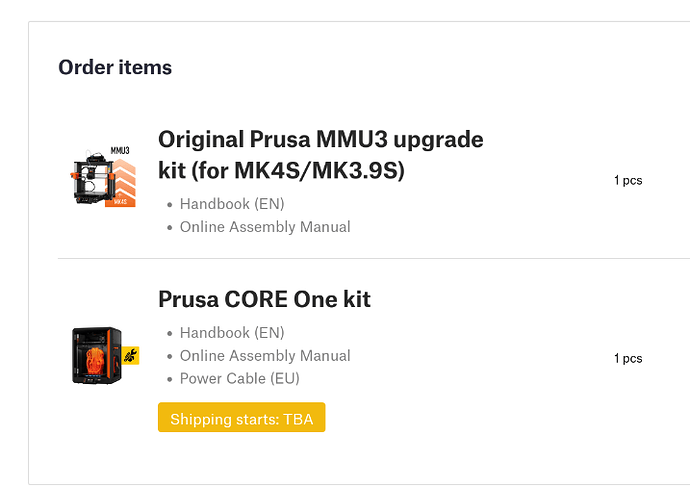The height and width of the screenshot is (486, 690).
Task: Click the 1 pcs quantity for CORE One
Action: coord(628,358)
